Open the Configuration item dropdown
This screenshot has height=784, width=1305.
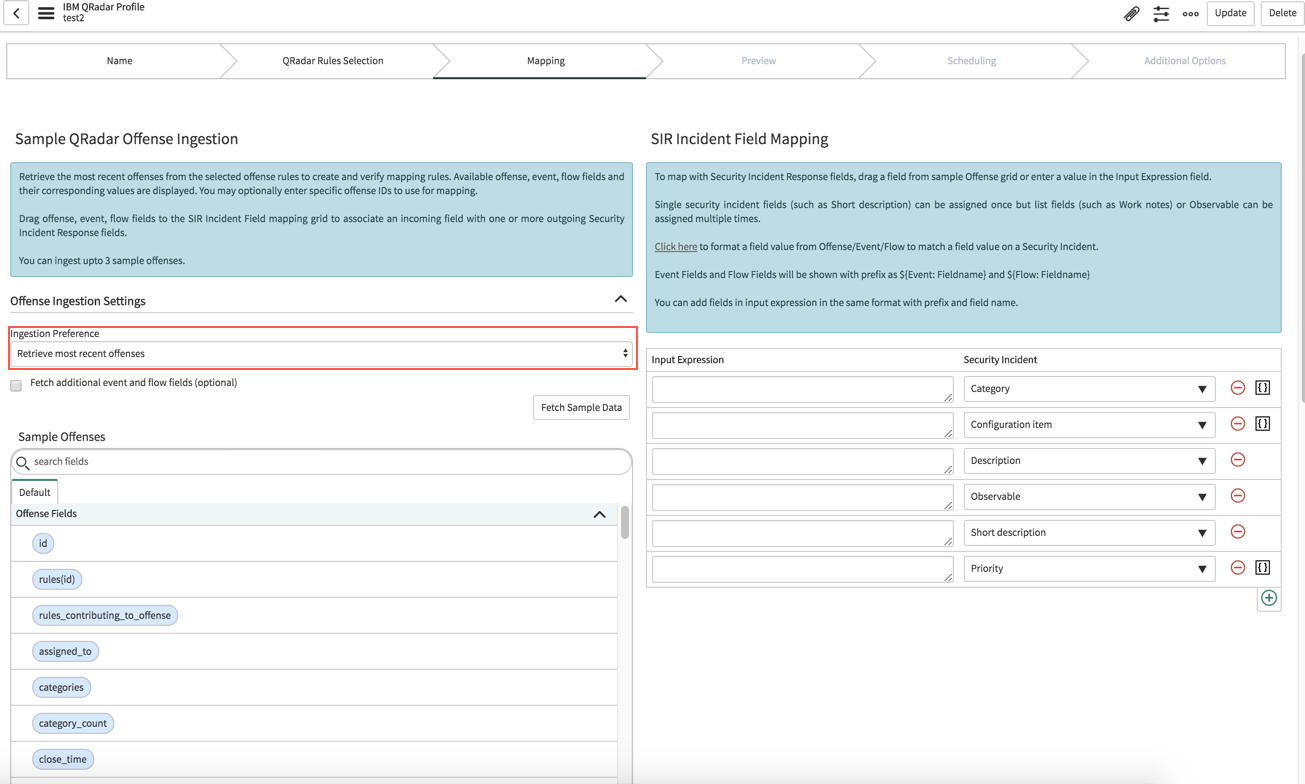point(1089,425)
